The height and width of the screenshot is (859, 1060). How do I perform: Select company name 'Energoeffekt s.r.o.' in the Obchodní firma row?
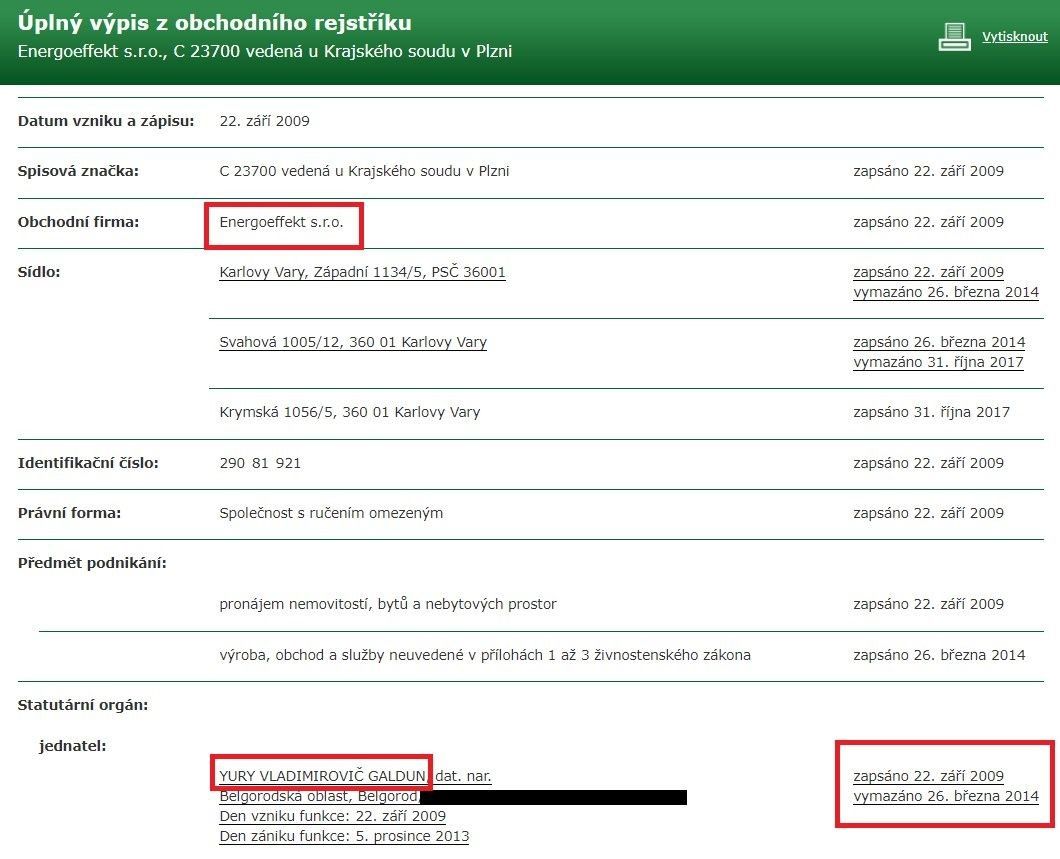(281, 222)
